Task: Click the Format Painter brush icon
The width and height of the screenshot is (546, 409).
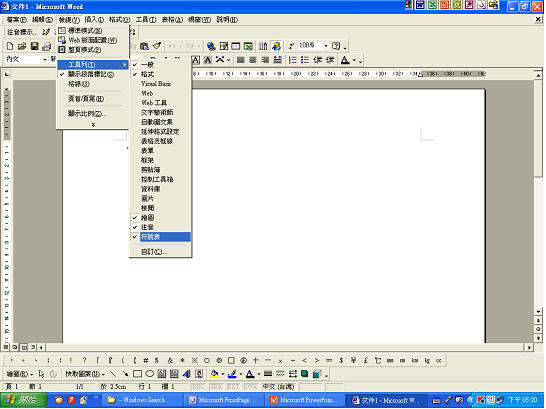Action: point(157,46)
